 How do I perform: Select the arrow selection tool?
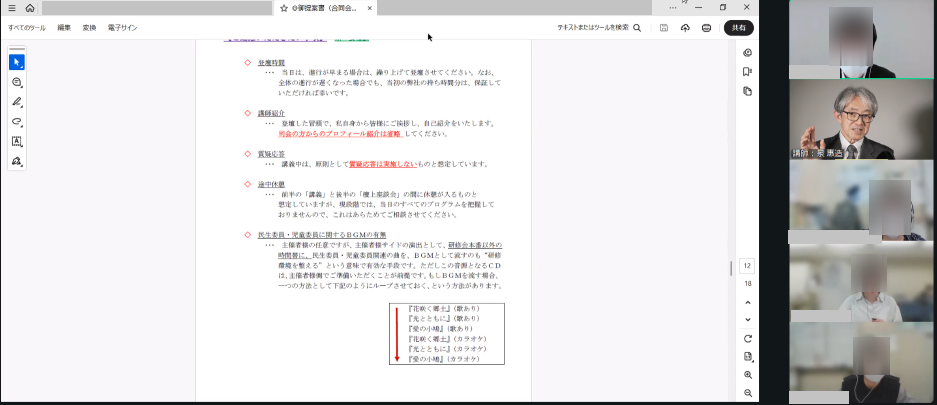(17, 62)
